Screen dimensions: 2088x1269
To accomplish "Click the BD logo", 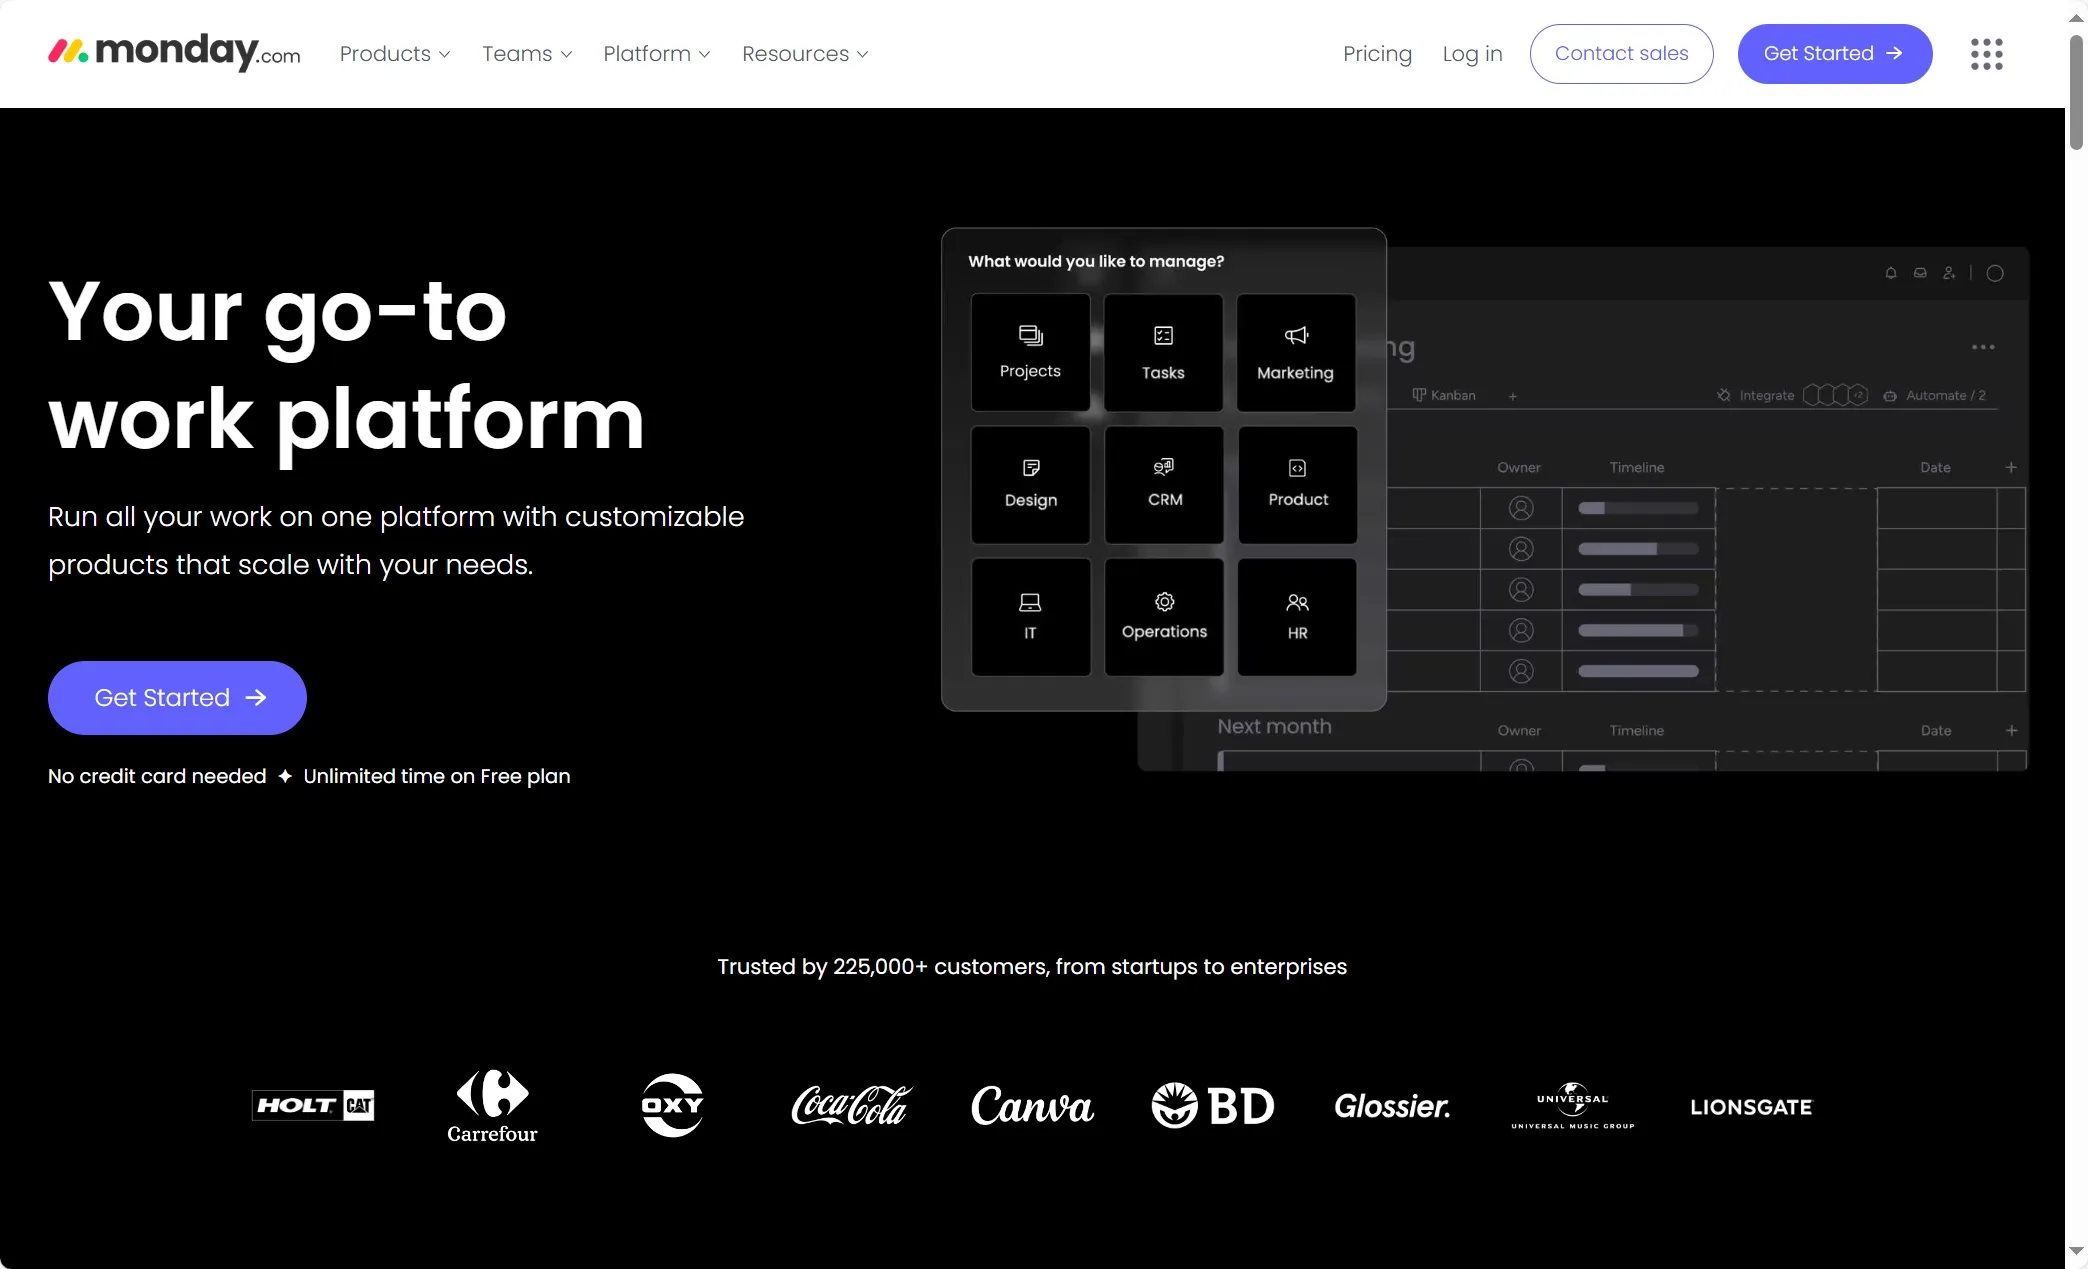I will pos(1213,1105).
